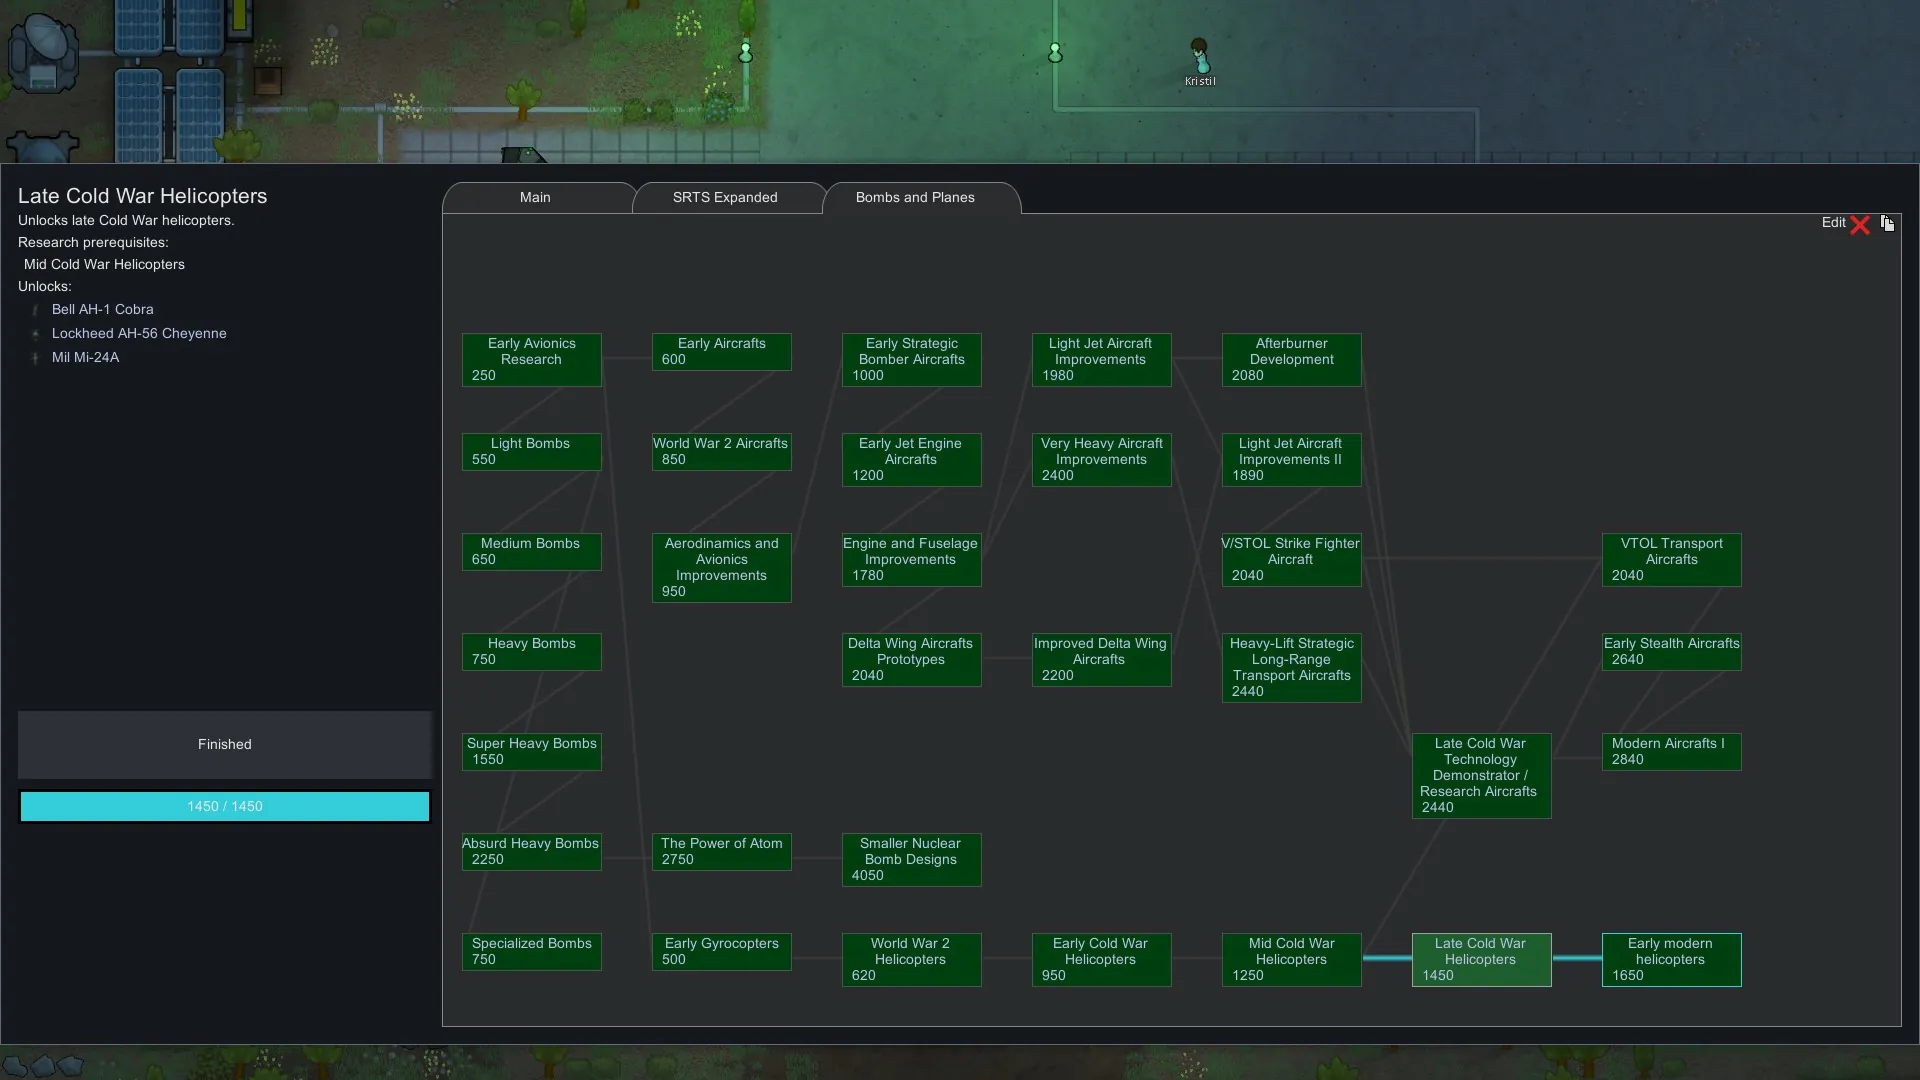Screen dimensions: 1920x1080
Task: Select the Mid Cold War Helicopters node
Action: [x=1291, y=960]
